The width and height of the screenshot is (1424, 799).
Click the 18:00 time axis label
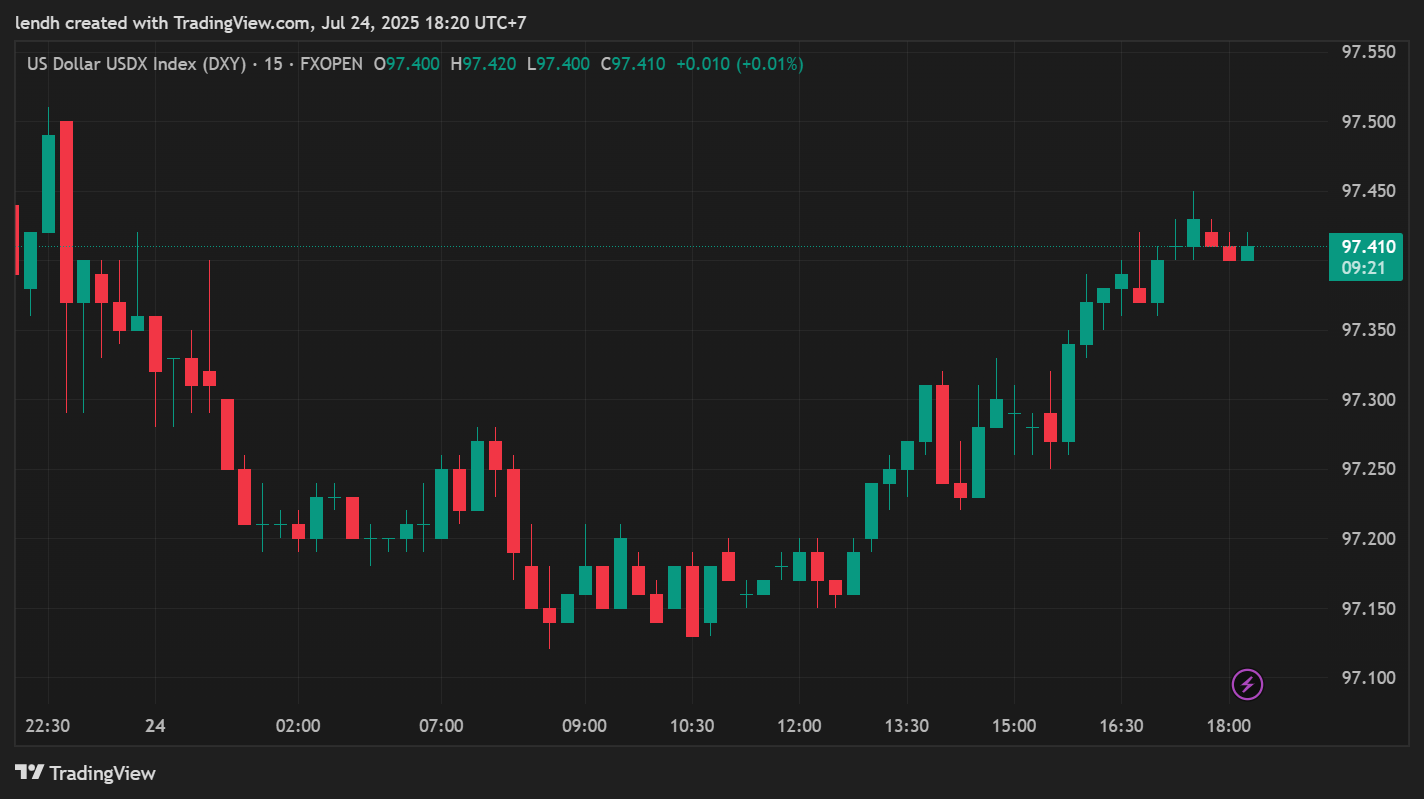pyautogui.click(x=1228, y=726)
